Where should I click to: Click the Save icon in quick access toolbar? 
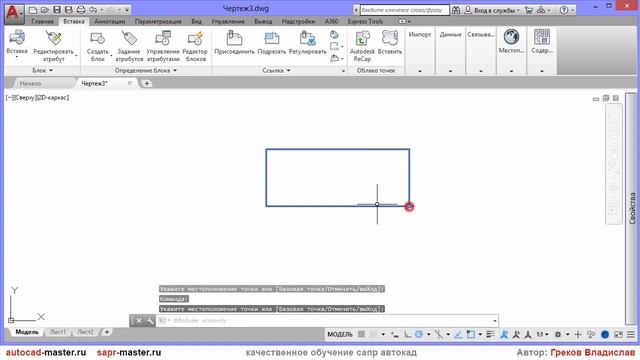57,10
